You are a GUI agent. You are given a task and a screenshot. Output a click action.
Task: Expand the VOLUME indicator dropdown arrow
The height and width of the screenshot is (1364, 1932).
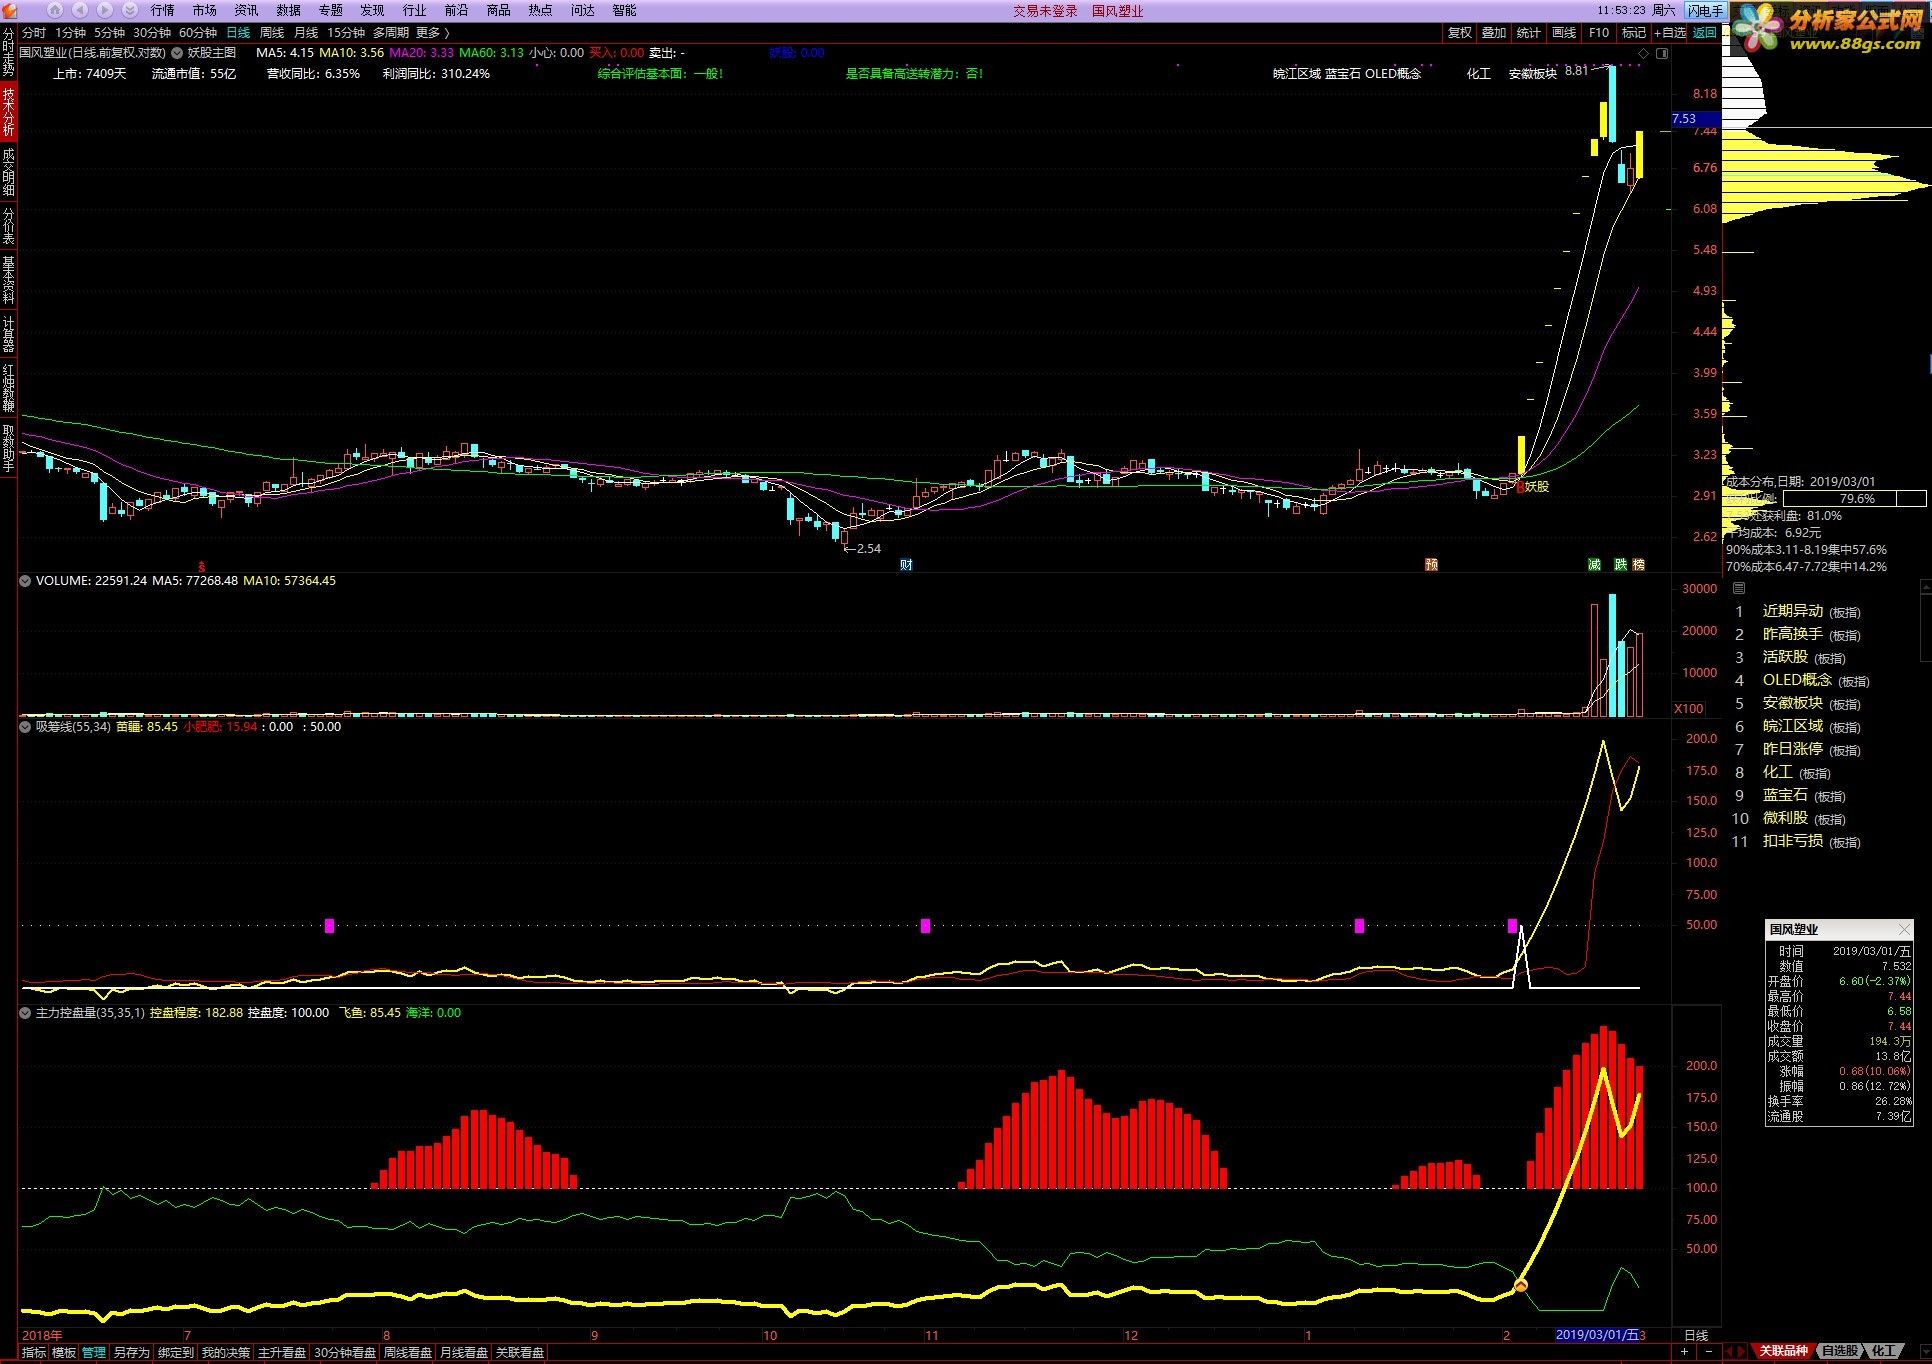pos(26,581)
